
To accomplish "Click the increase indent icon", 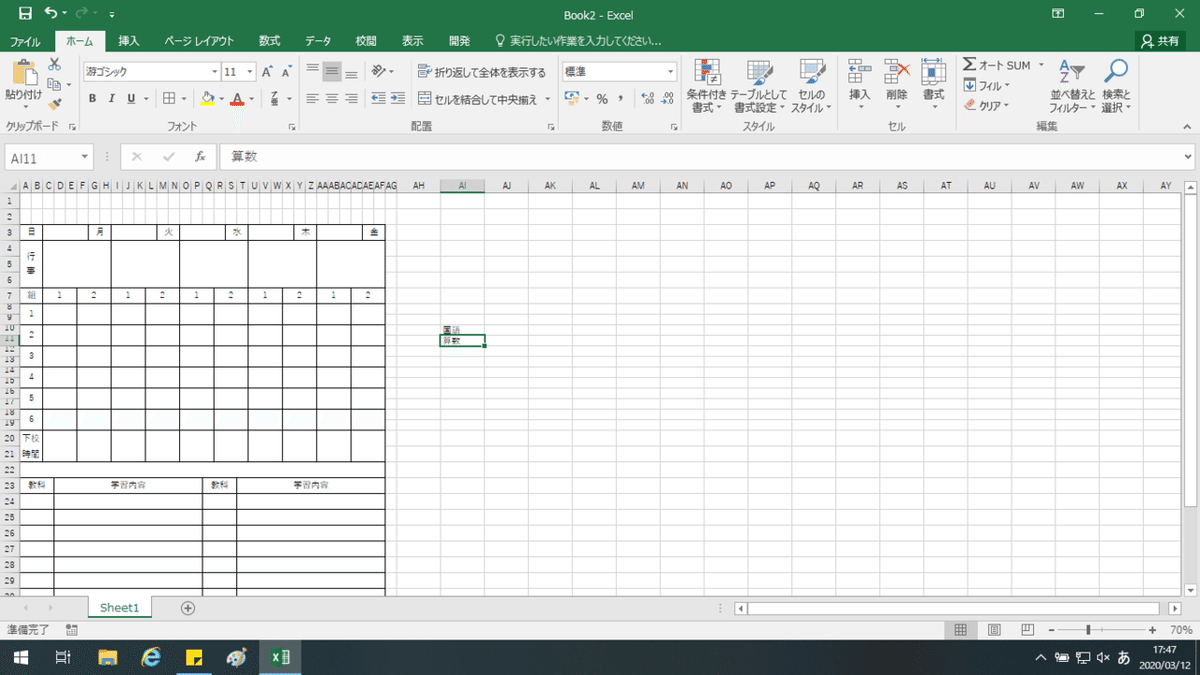I will (x=398, y=98).
